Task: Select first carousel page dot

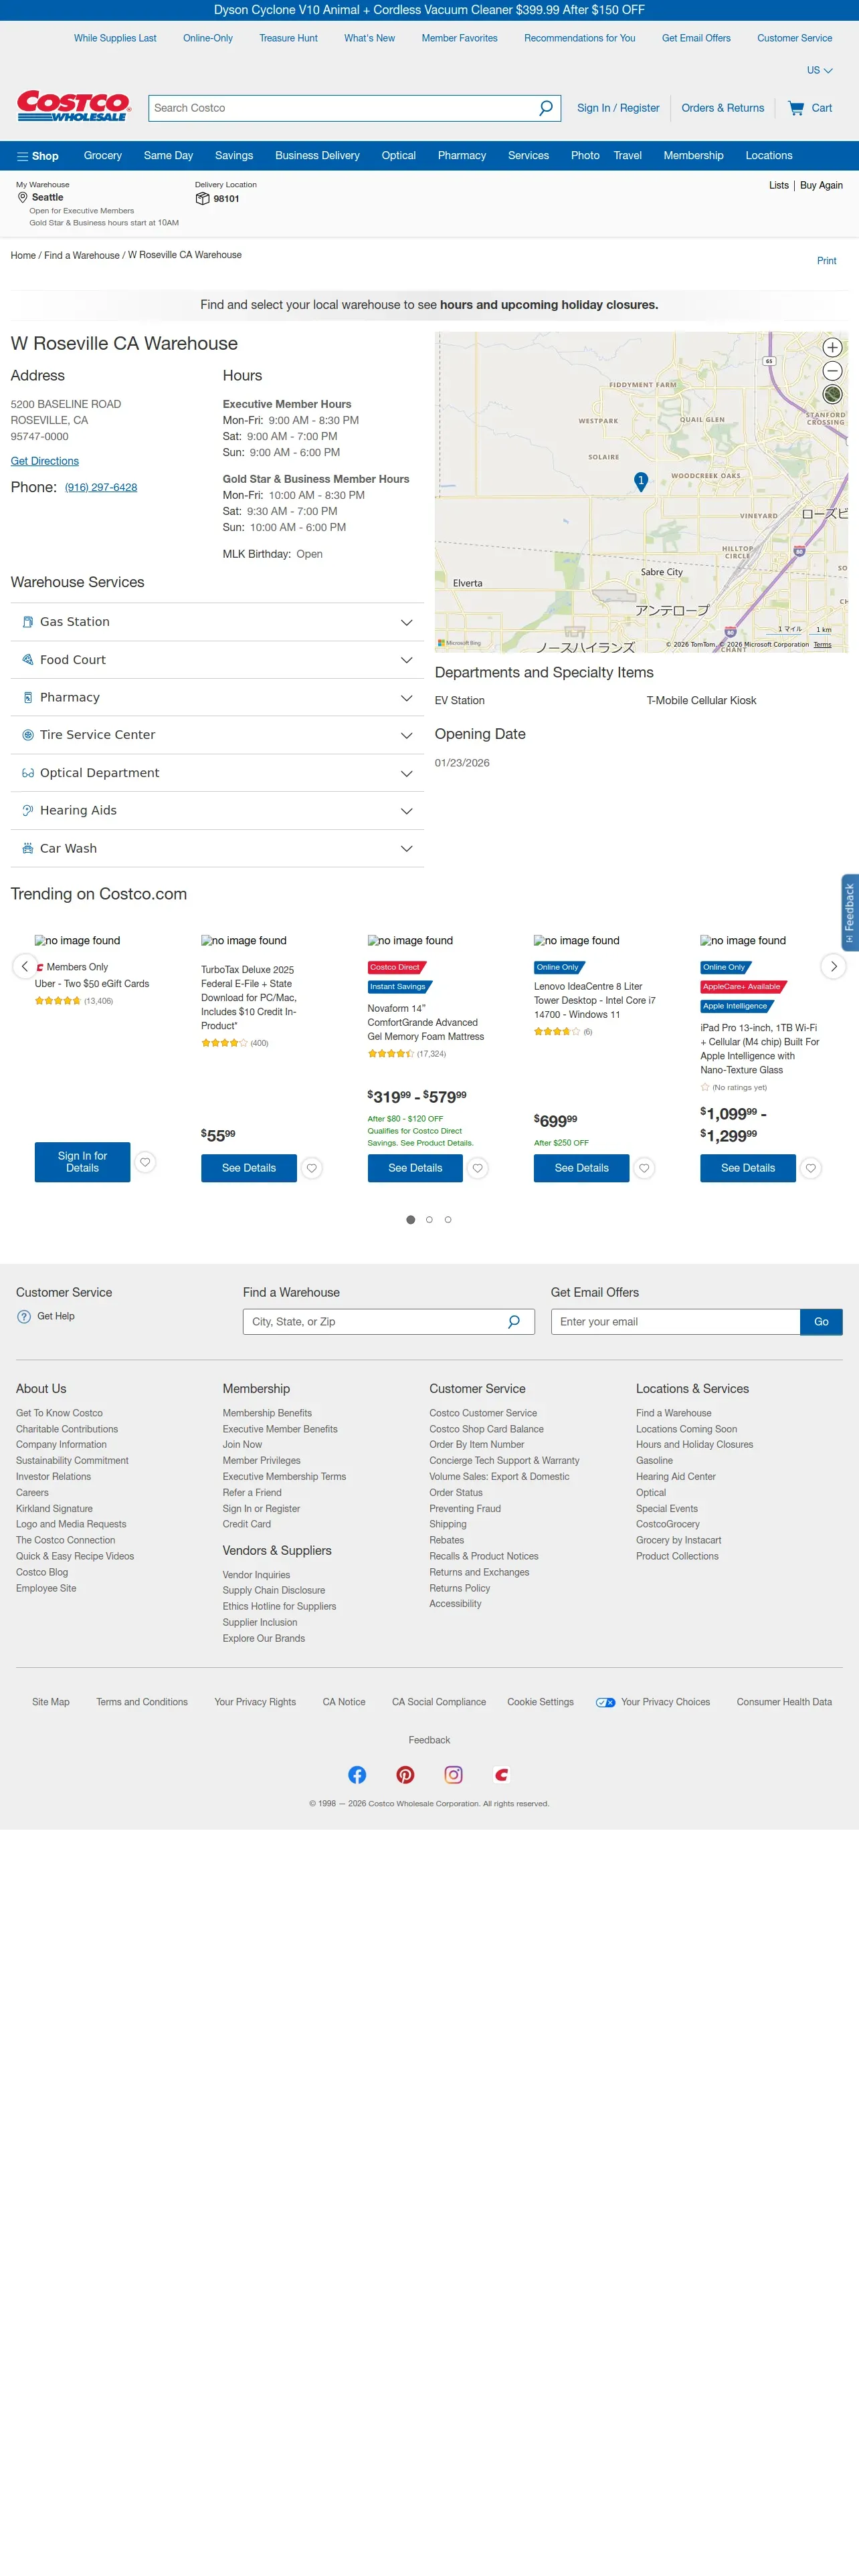Action: pos(411,1220)
